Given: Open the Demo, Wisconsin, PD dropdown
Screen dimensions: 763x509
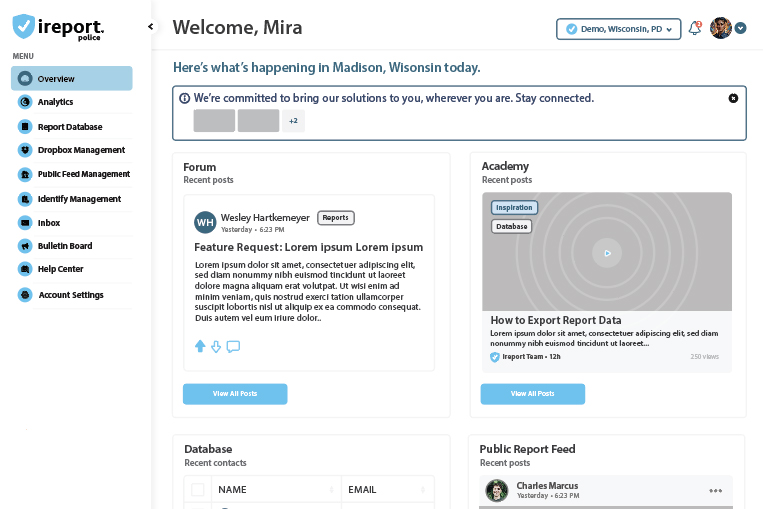Looking at the screenshot, I should [618, 29].
